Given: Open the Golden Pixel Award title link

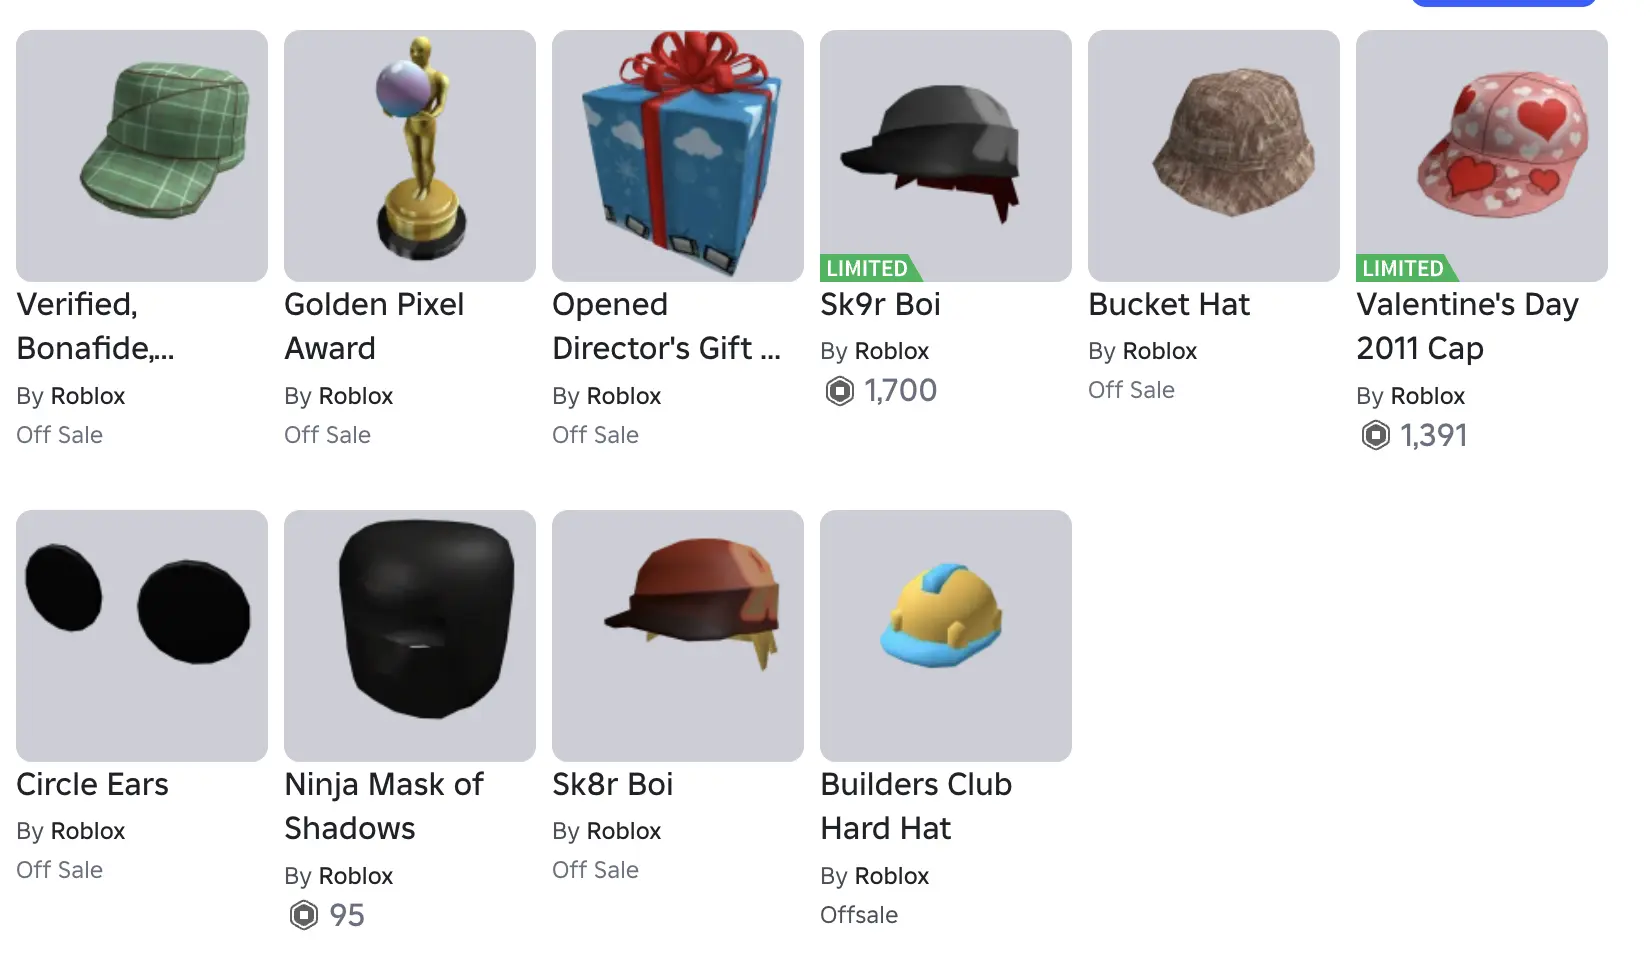Looking at the screenshot, I should [374, 326].
